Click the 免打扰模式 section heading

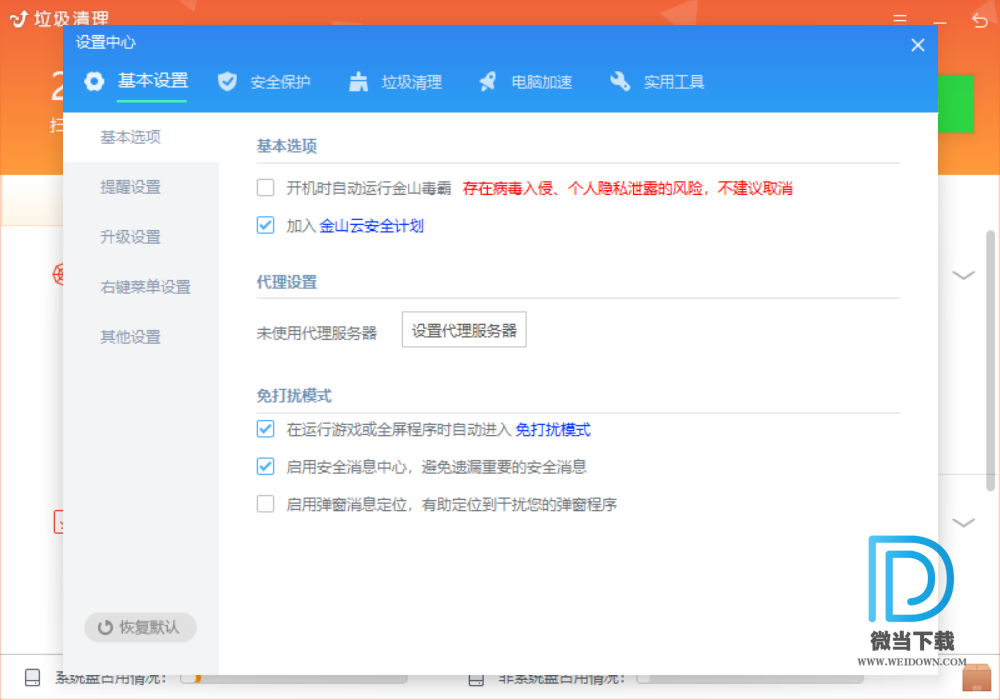(294, 396)
